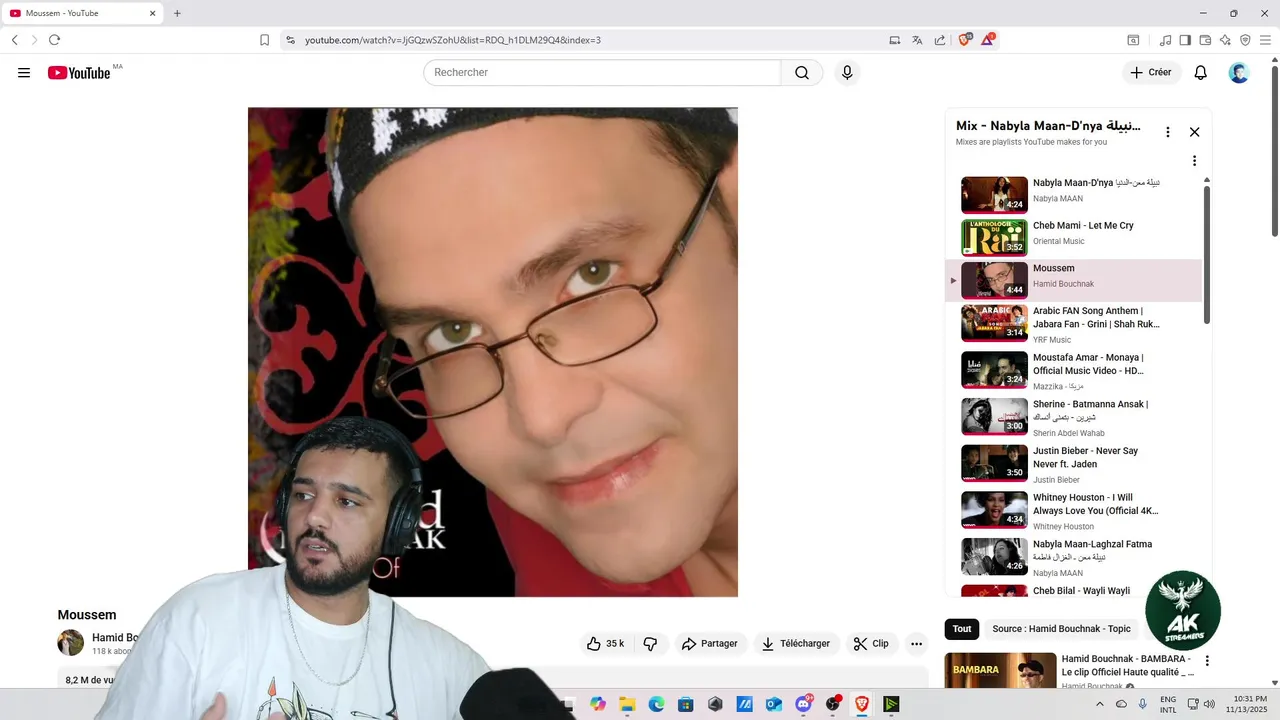Viewport: 1280px width, 720px height.
Task: Open the translate page icon
Action: click(917, 40)
